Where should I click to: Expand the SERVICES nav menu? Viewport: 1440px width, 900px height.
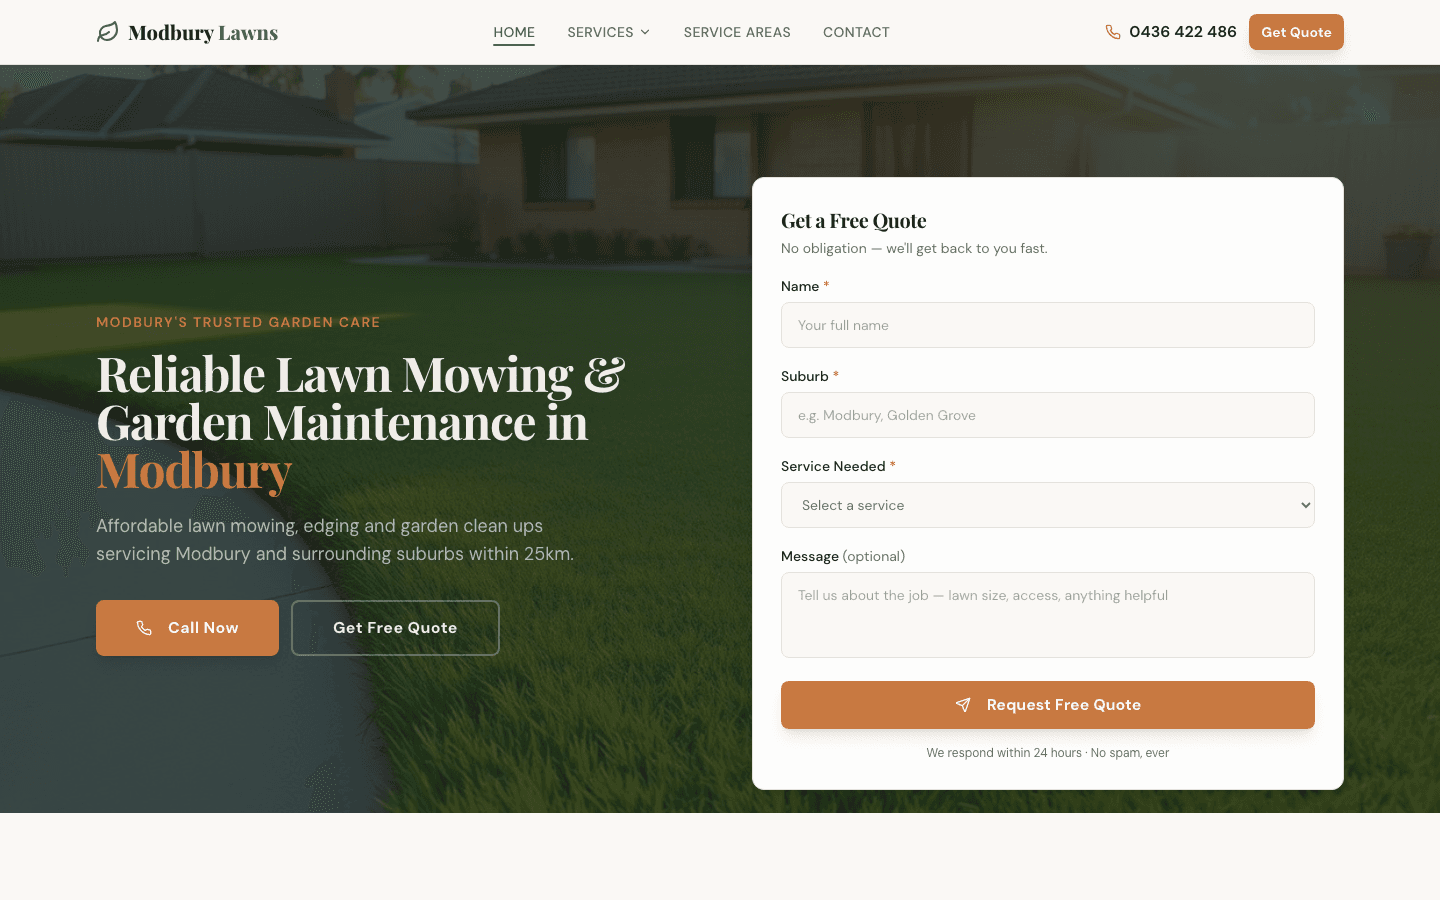(608, 32)
